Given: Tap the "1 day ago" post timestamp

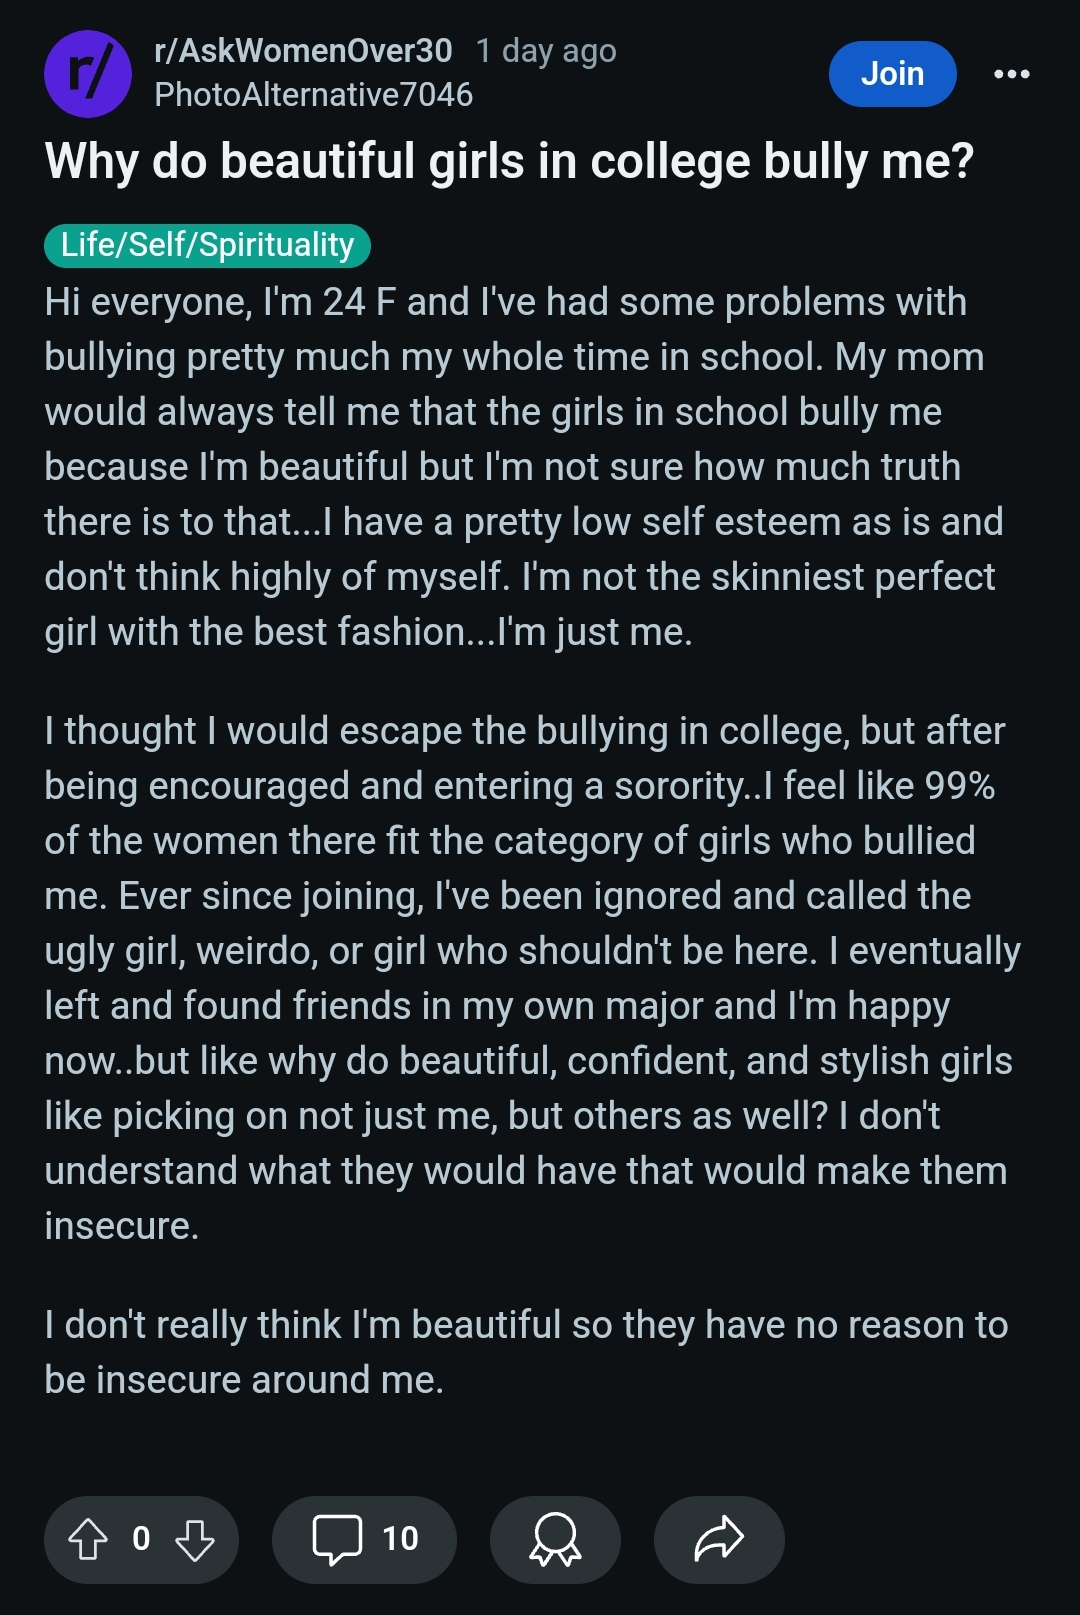Looking at the screenshot, I should 546,50.
